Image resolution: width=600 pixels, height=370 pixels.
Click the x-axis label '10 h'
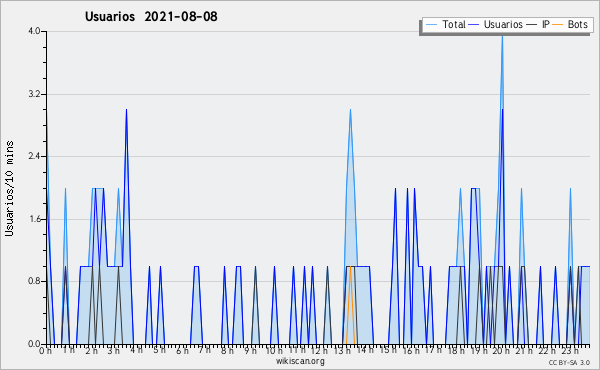(x=274, y=350)
